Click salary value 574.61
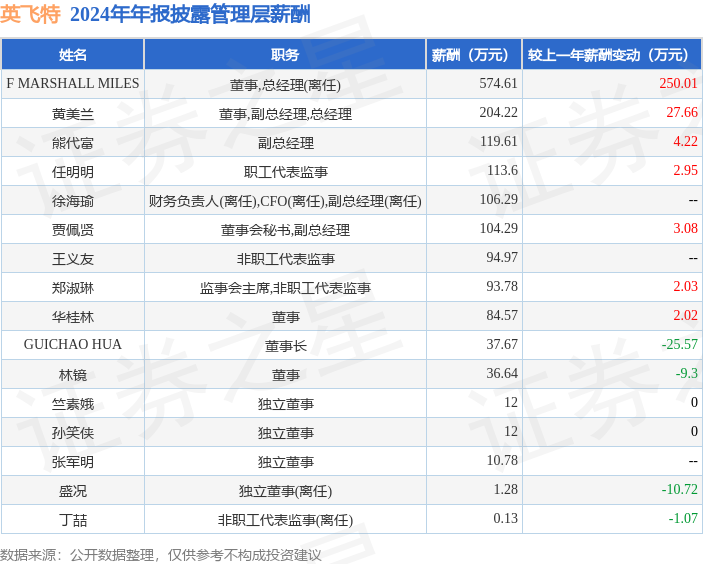This screenshot has height=564, width=703. click(498, 83)
